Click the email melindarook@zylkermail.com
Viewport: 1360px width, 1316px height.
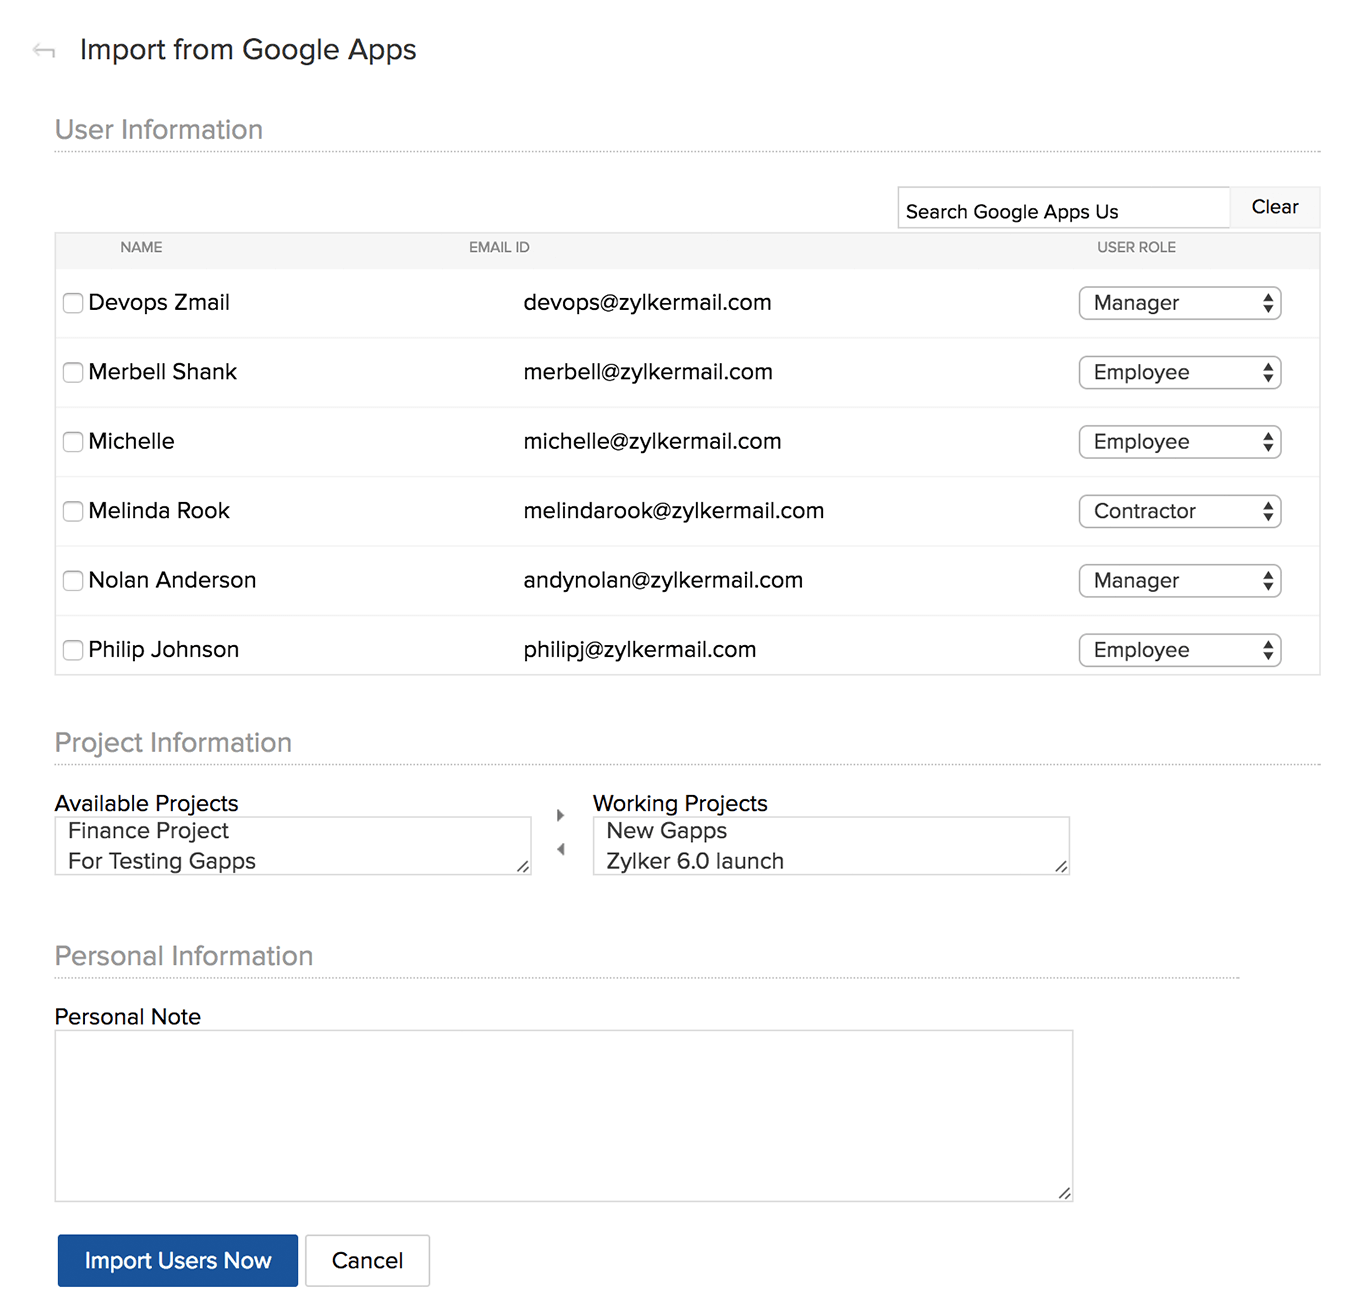click(674, 511)
